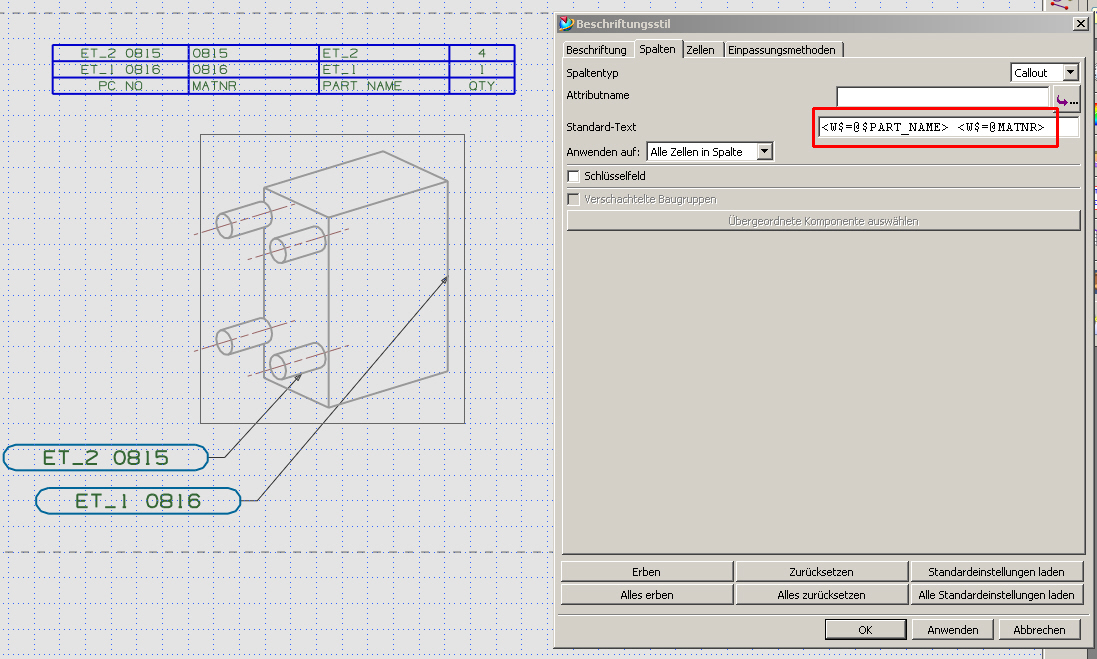Click the Alles erben button
This screenshot has height=659, width=1097.
tap(646, 595)
